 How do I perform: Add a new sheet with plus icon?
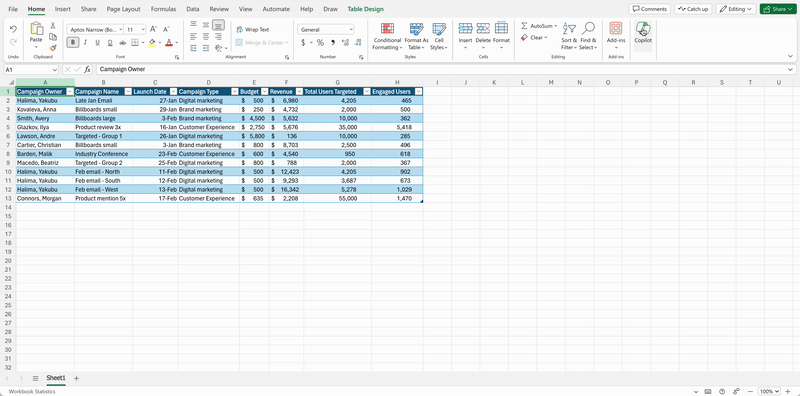pyautogui.click(x=77, y=378)
